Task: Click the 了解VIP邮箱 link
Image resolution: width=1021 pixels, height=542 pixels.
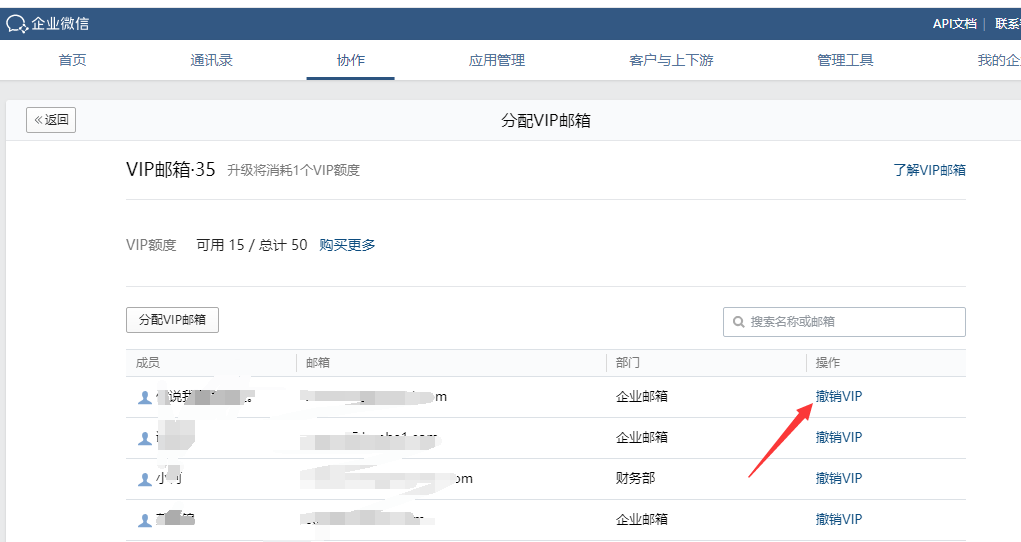Action: pyautogui.click(x=929, y=170)
